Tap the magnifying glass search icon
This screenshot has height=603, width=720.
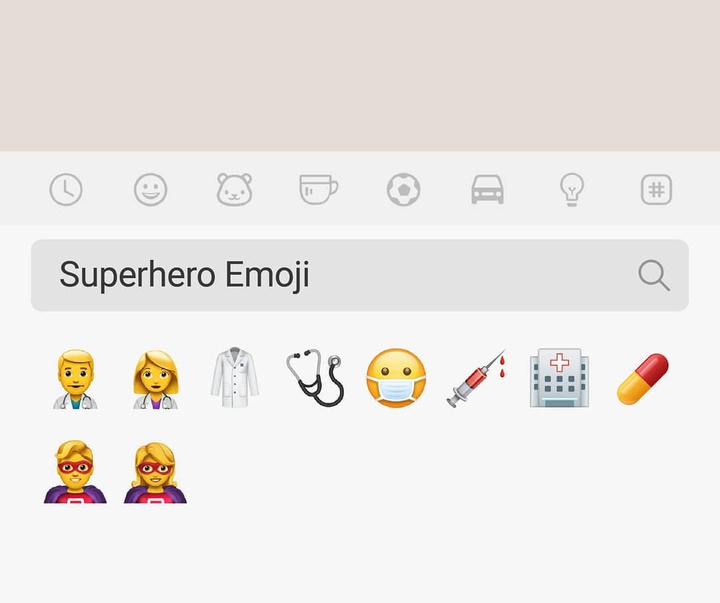654,275
